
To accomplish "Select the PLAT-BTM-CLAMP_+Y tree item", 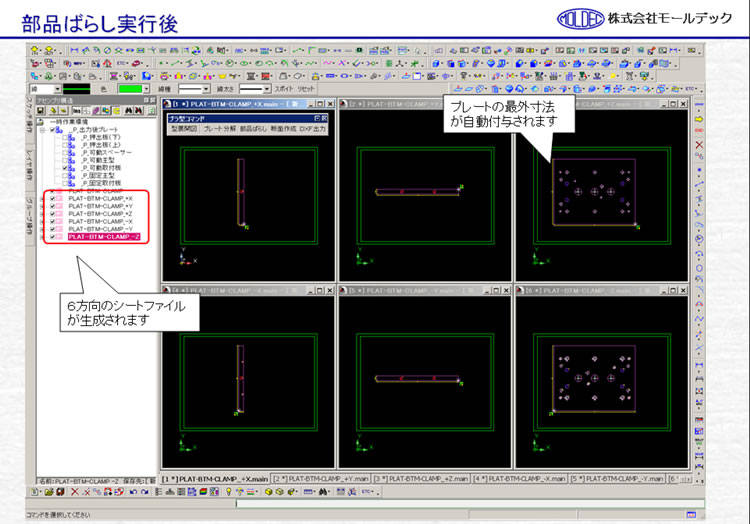I will pyautogui.click(x=100, y=208).
